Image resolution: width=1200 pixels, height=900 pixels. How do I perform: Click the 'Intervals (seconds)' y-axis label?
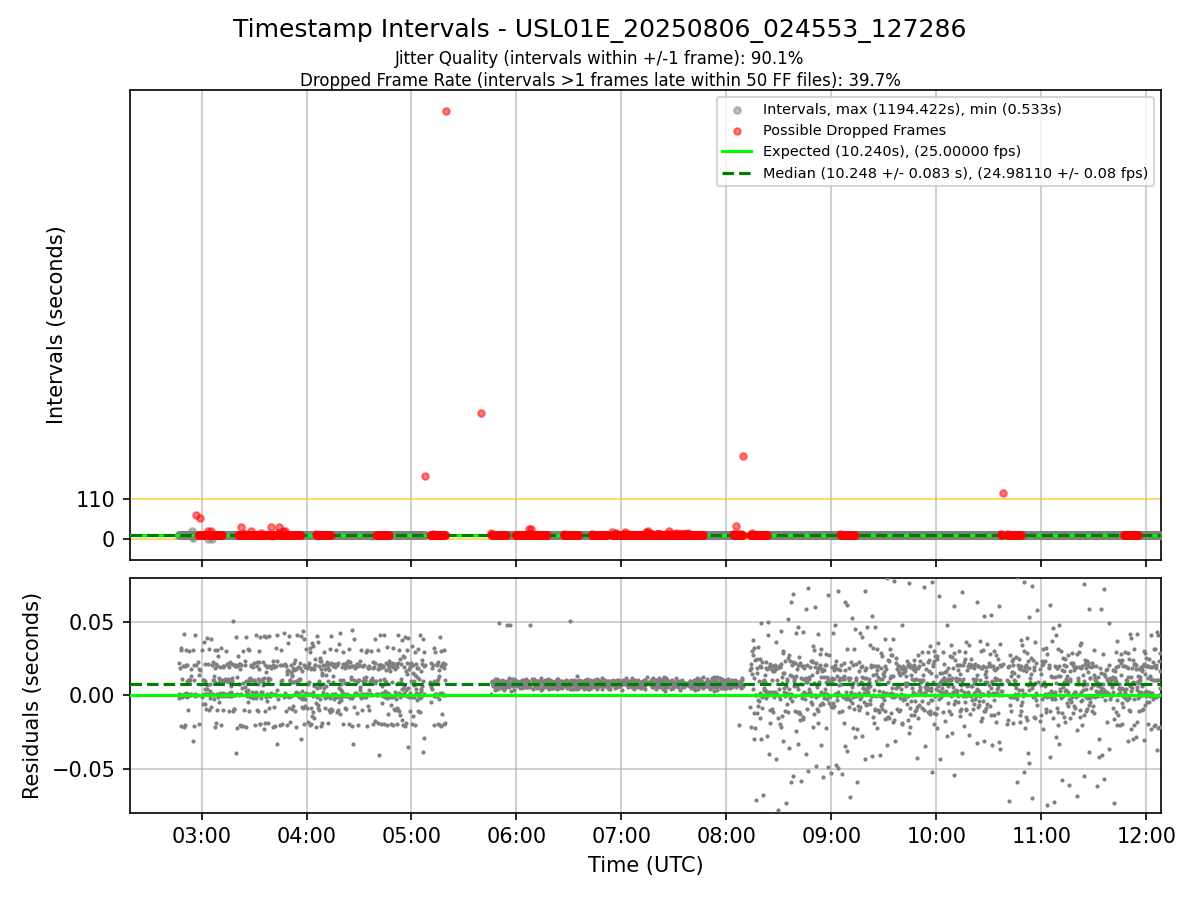point(56,325)
